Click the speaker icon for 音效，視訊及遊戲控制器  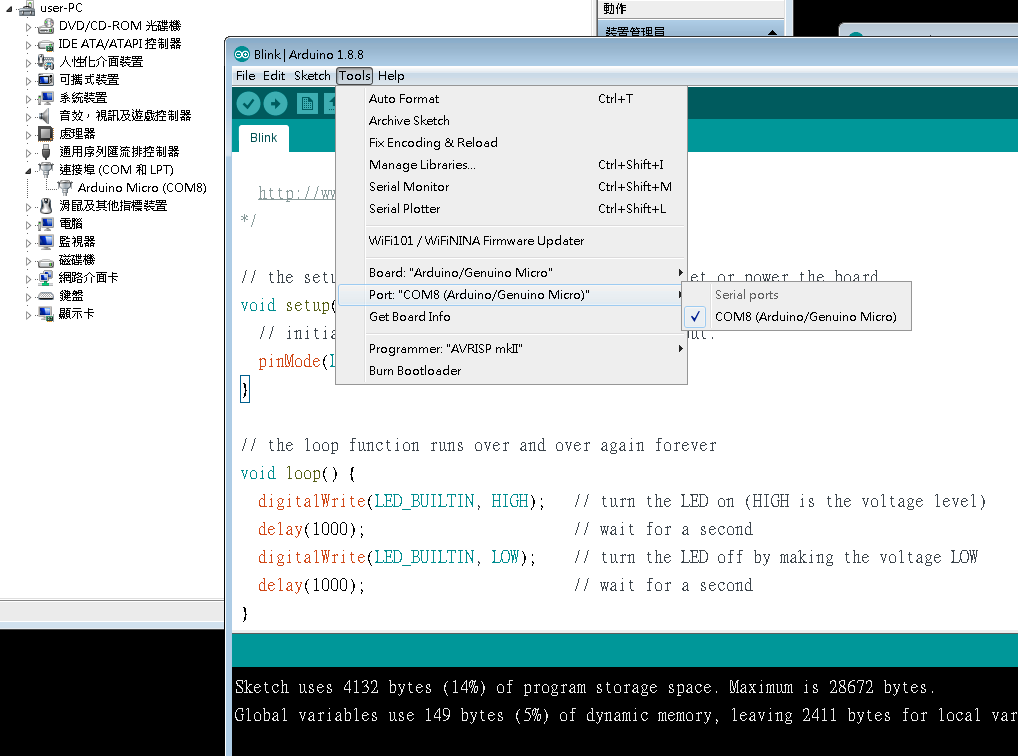[45, 116]
